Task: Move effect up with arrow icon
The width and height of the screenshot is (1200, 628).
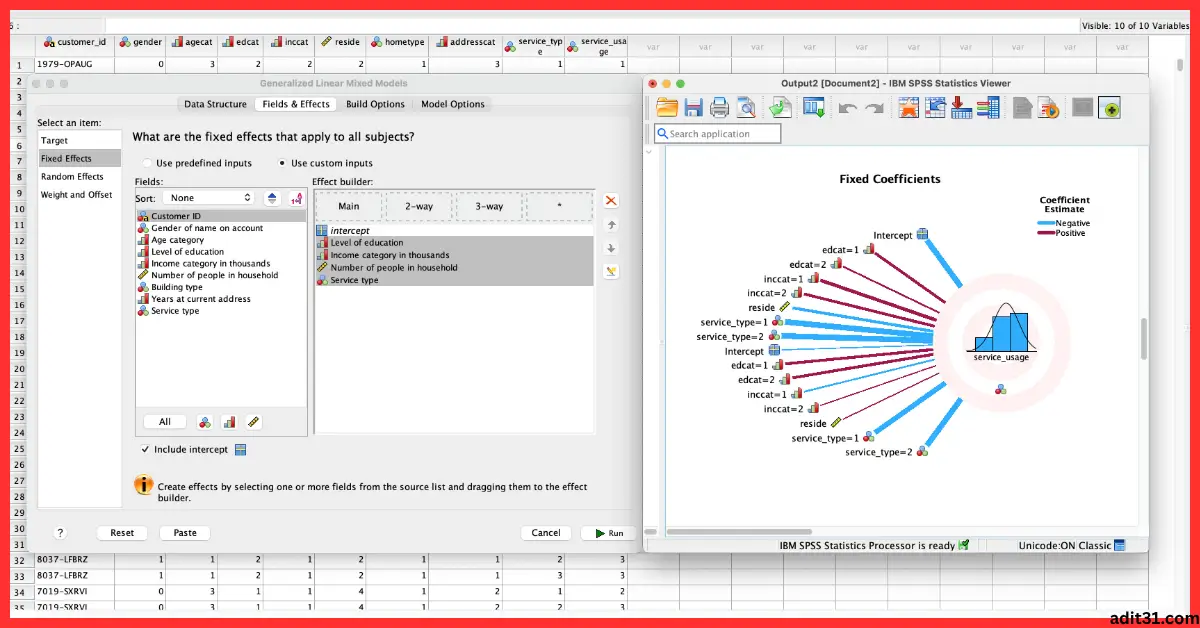Action: (x=611, y=225)
